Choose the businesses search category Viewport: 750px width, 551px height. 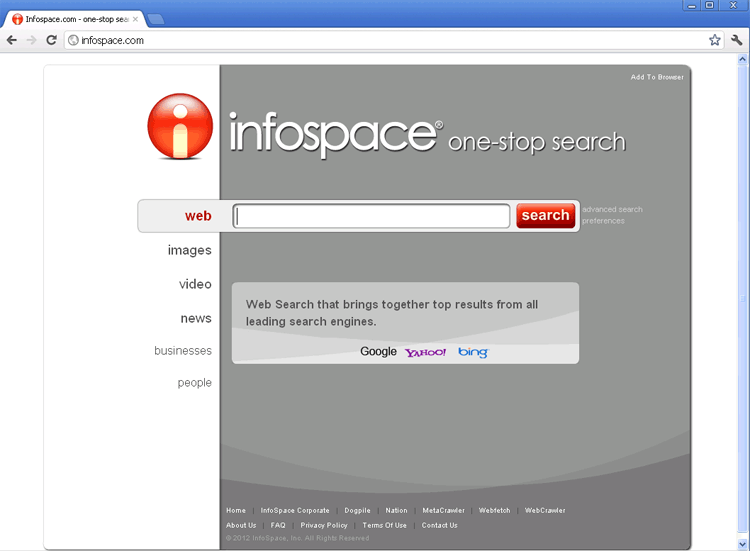point(183,351)
